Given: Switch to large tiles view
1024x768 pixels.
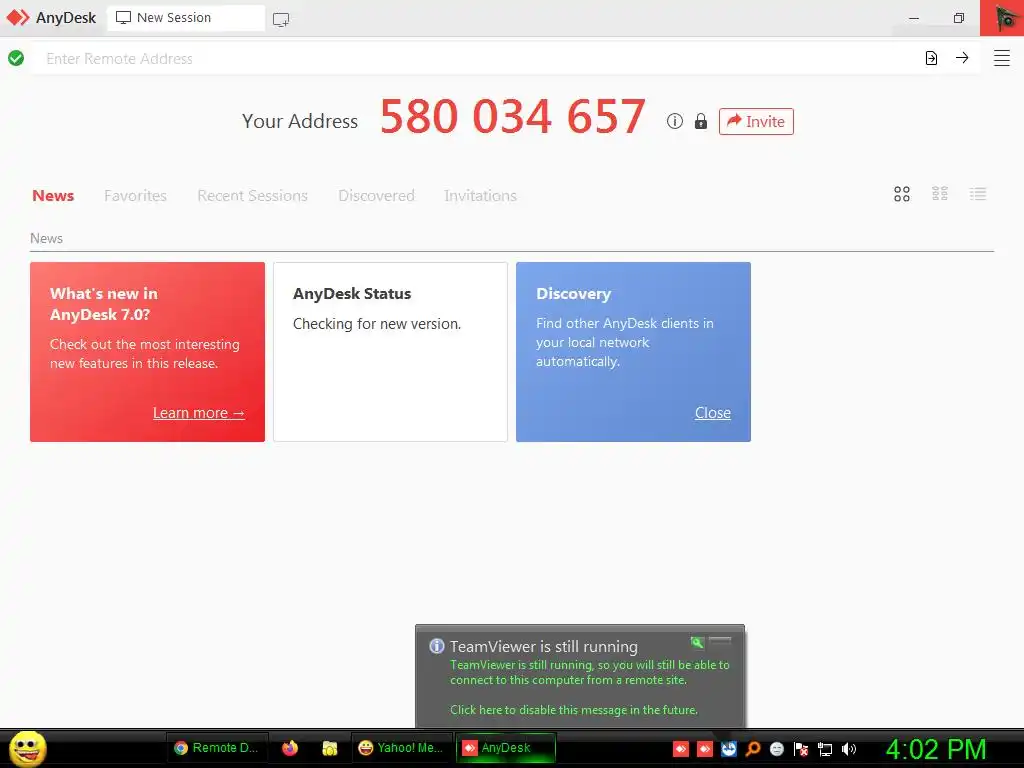Looking at the screenshot, I should [x=902, y=194].
